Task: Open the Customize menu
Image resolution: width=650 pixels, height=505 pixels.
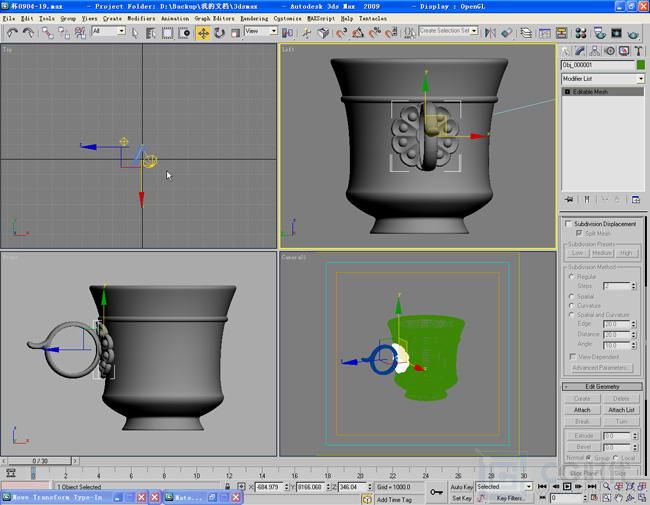Action: point(287,19)
